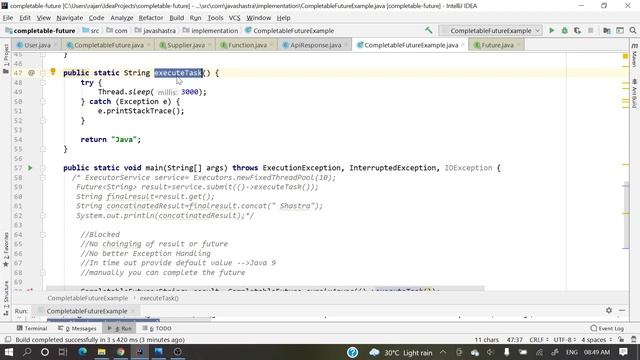Click the line position 47:37 indicator
The image size is (640, 360).
coord(514,340)
